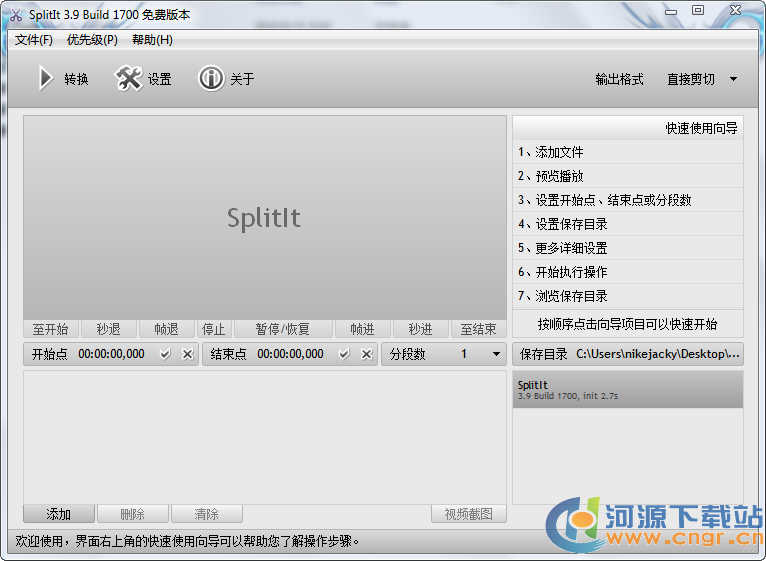Click the Convert (转换) play icon
Image resolution: width=766 pixels, height=561 pixels.
pyautogui.click(x=45, y=79)
